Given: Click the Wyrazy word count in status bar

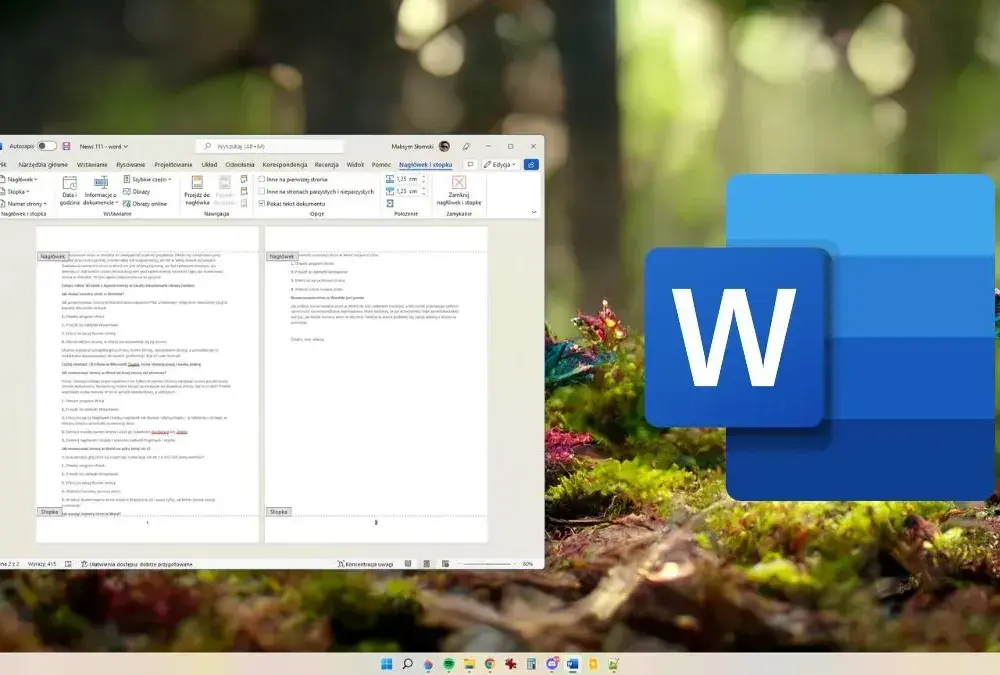Looking at the screenshot, I should 42,564.
